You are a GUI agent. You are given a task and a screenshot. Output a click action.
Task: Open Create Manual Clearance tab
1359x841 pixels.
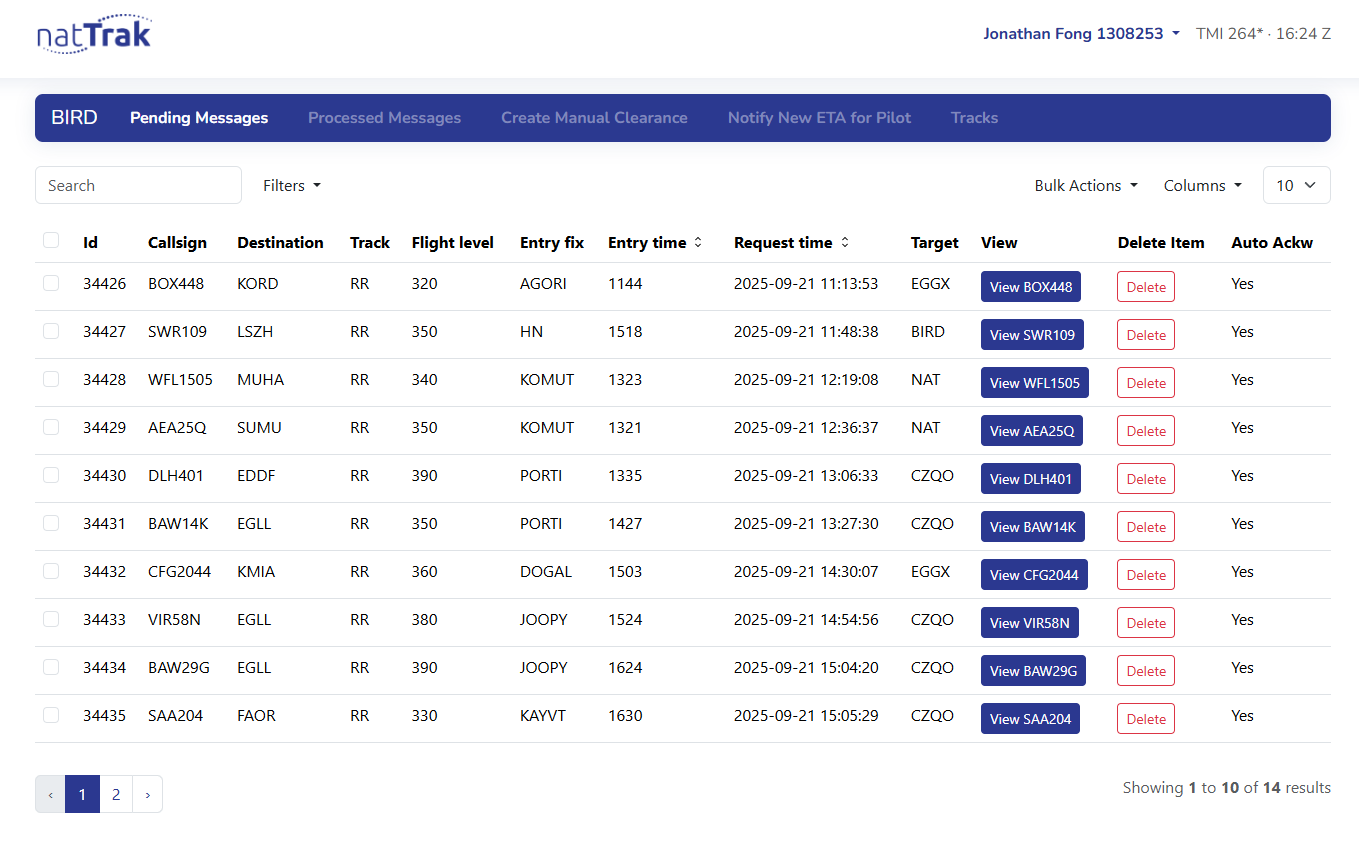point(594,118)
